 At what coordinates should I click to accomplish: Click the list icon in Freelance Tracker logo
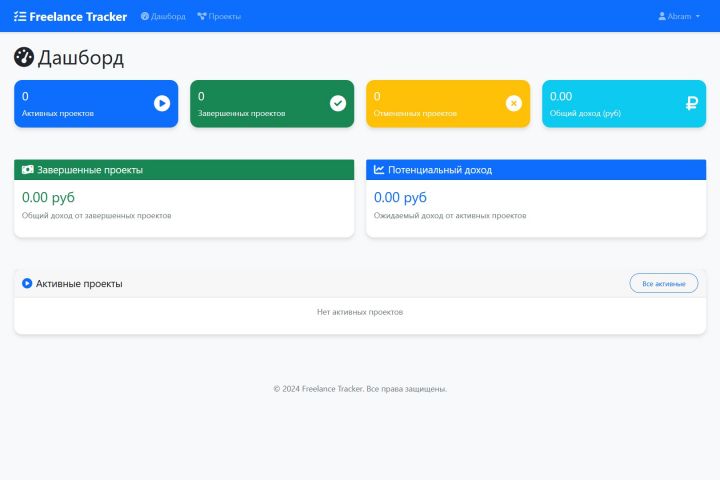[20, 17]
